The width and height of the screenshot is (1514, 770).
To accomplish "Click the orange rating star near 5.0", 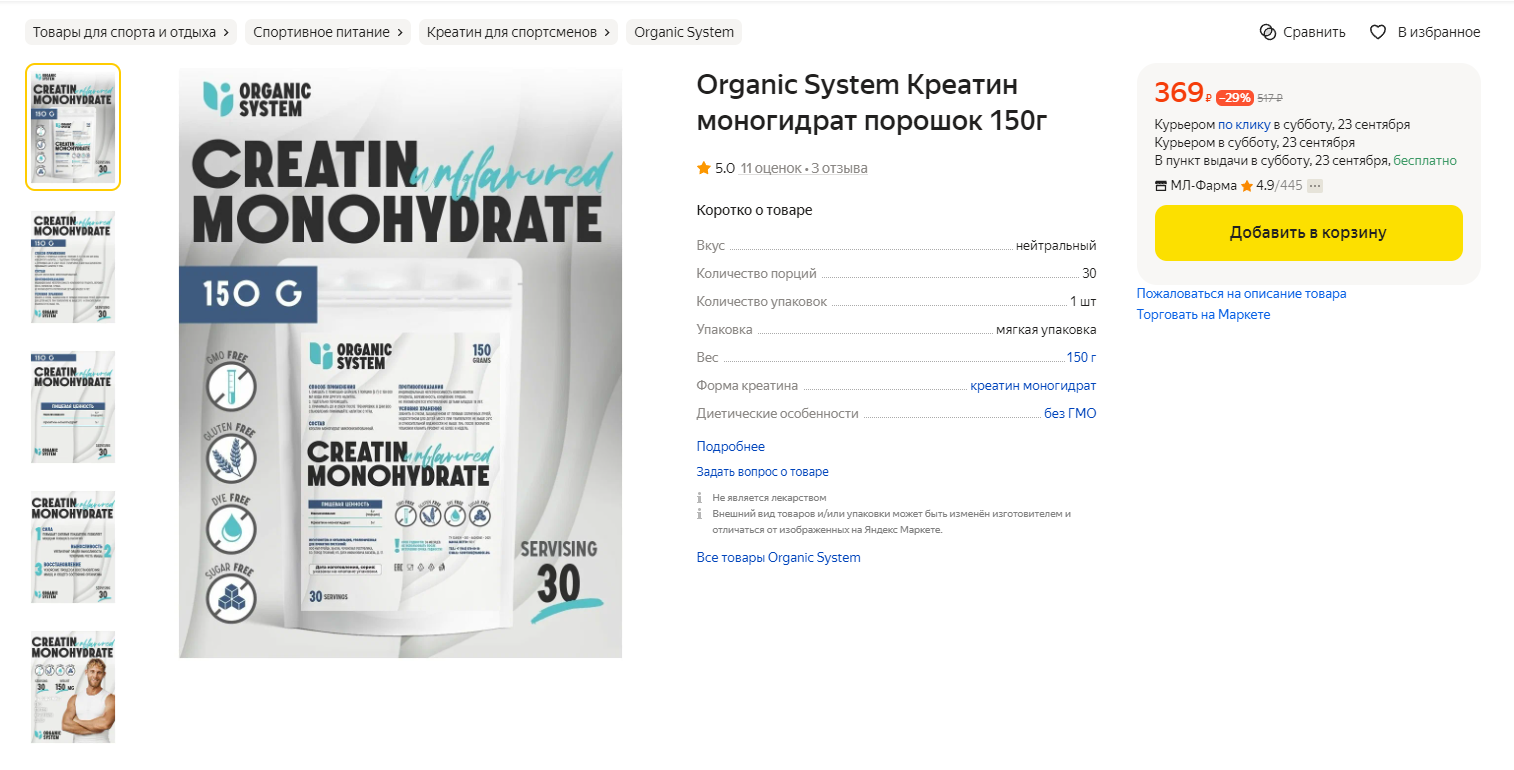I will (x=704, y=168).
